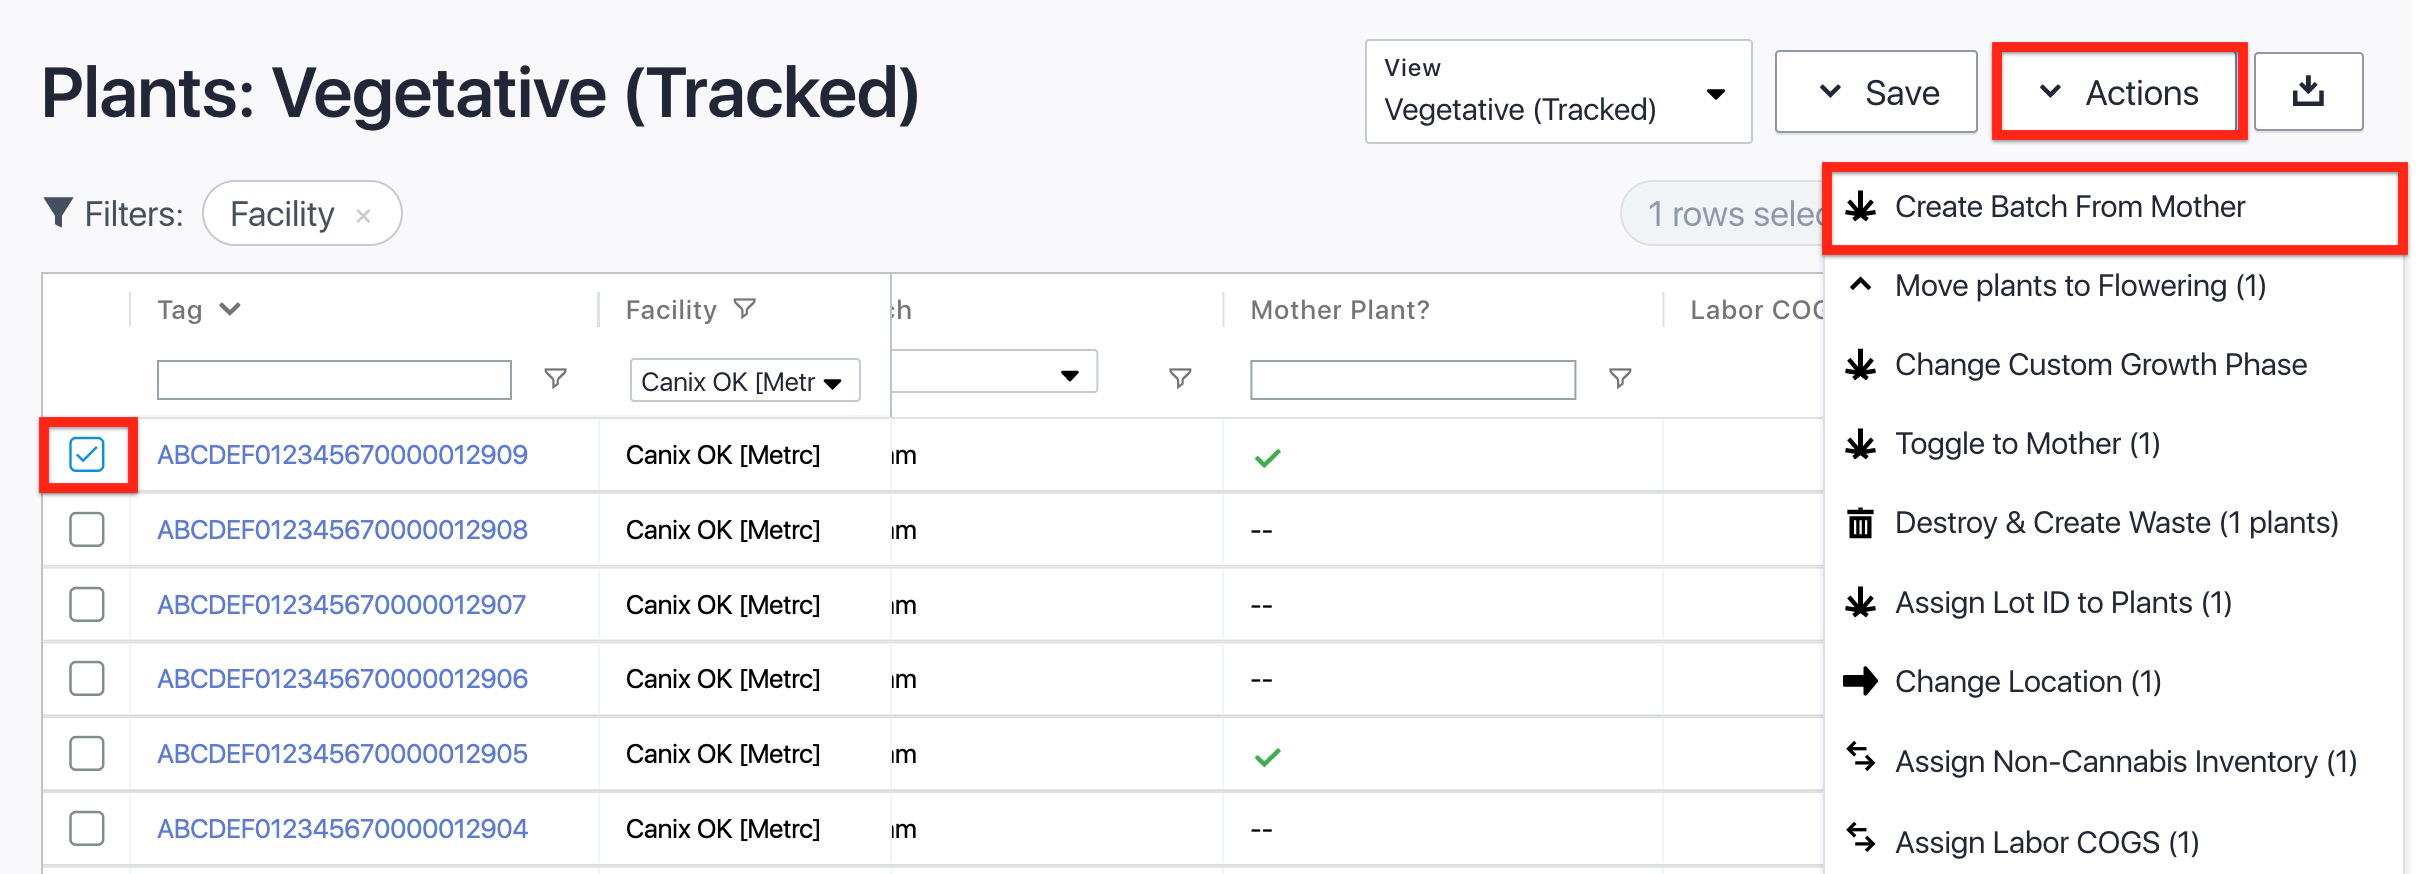Check the row for tag ending 12905

pyautogui.click(x=87, y=753)
